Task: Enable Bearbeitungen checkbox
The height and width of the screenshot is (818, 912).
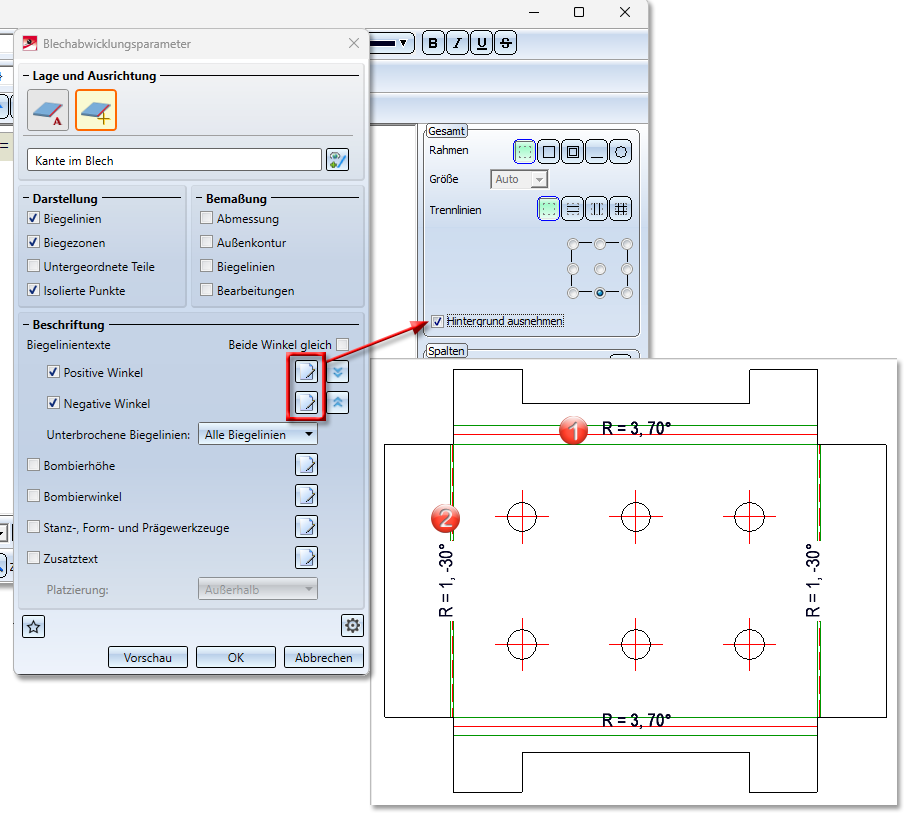Action: tap(206, 290)
